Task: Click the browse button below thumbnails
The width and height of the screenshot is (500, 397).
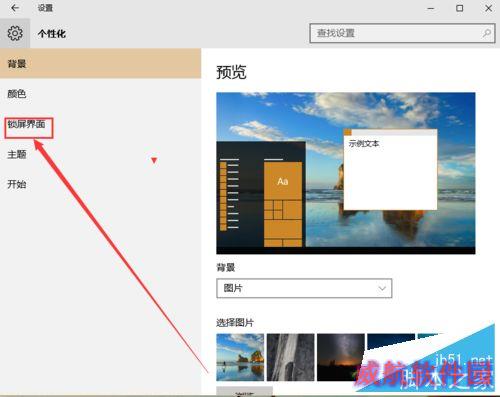Action: [x=245, y=392]
